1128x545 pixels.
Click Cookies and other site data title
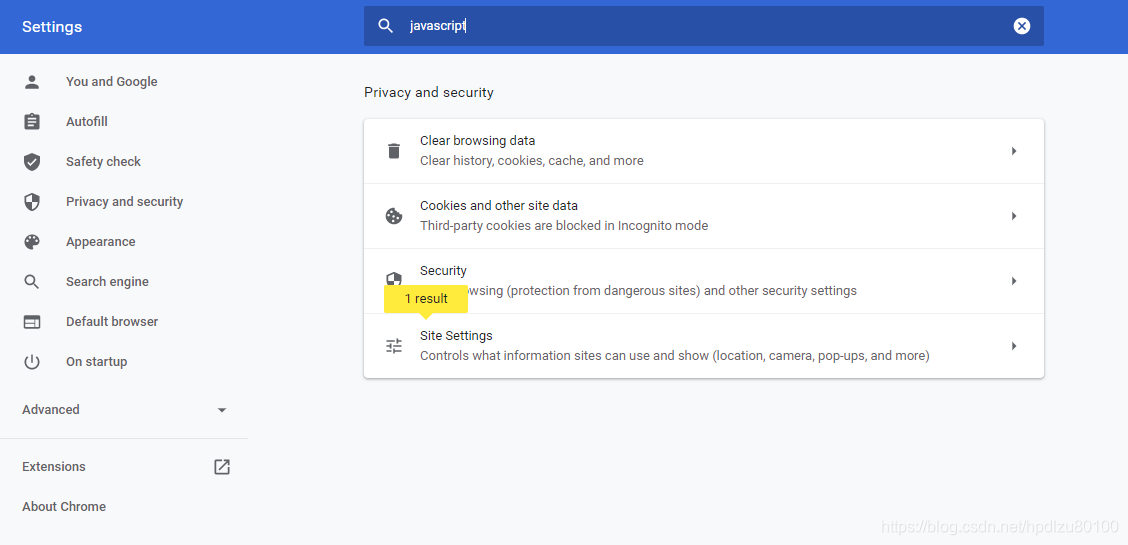[x=499, y=206]
